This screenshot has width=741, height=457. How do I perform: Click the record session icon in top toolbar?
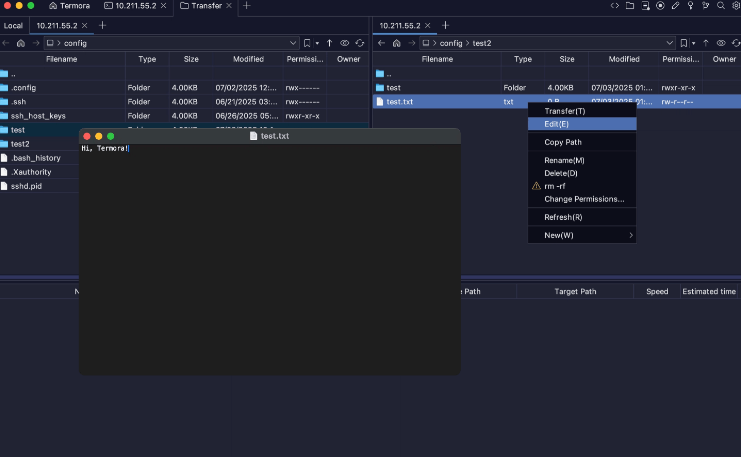pos(660,6)
